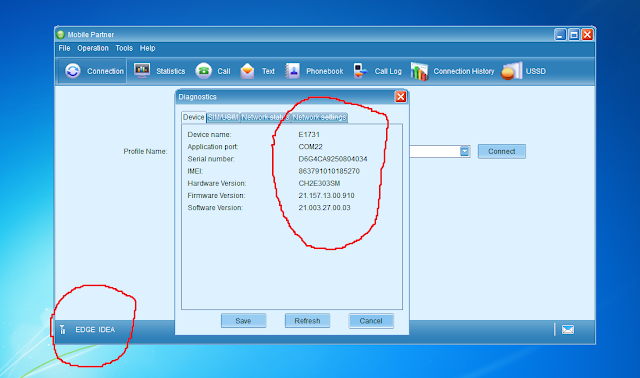Open the File menu
This screenshot has height=378, width=640.
tap(64, 48)
